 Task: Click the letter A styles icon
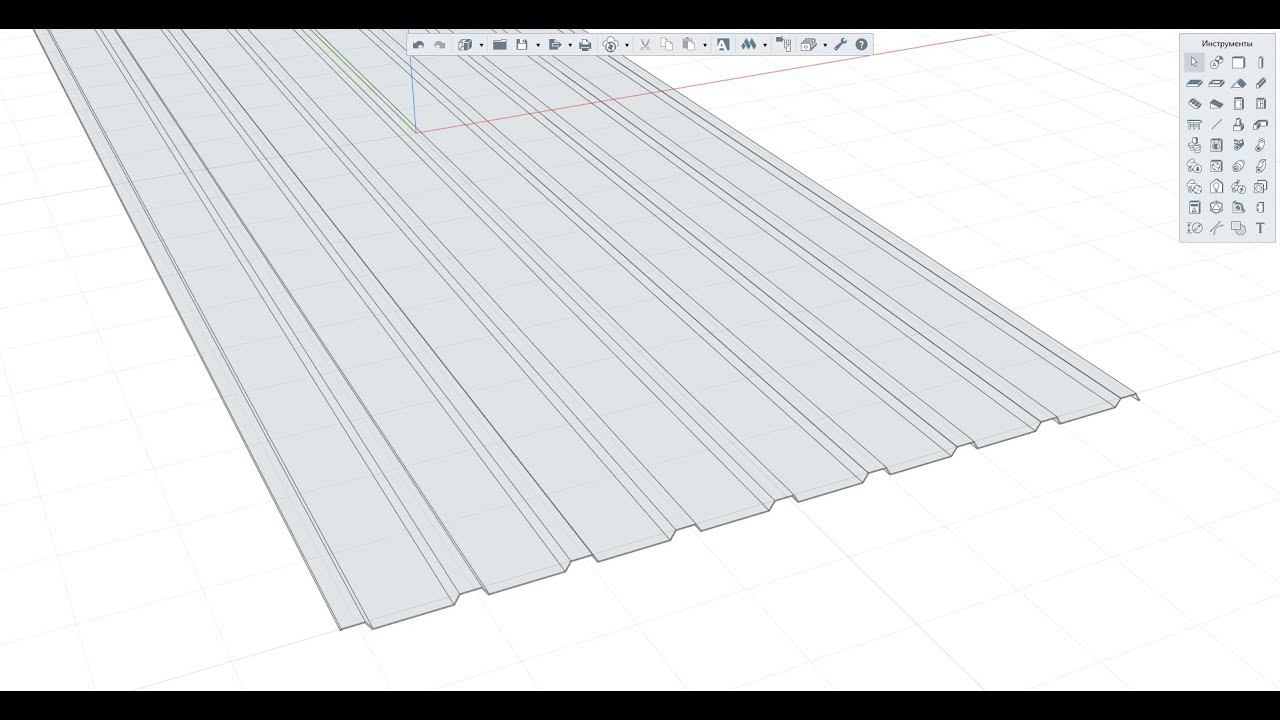coord(723,45)
